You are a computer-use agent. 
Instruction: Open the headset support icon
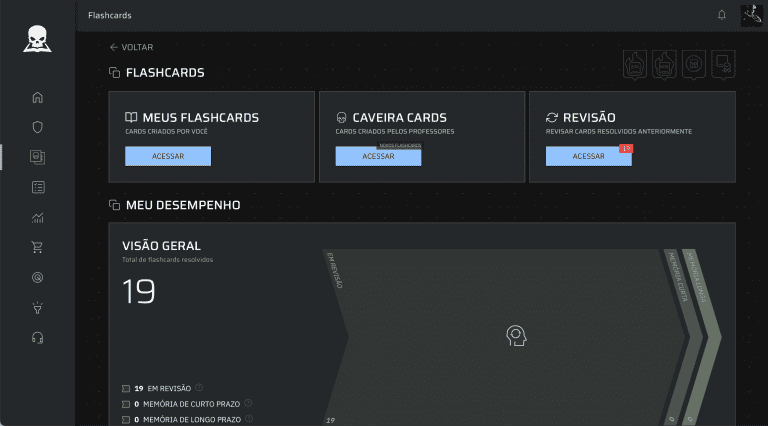click(x=38, y=337)
